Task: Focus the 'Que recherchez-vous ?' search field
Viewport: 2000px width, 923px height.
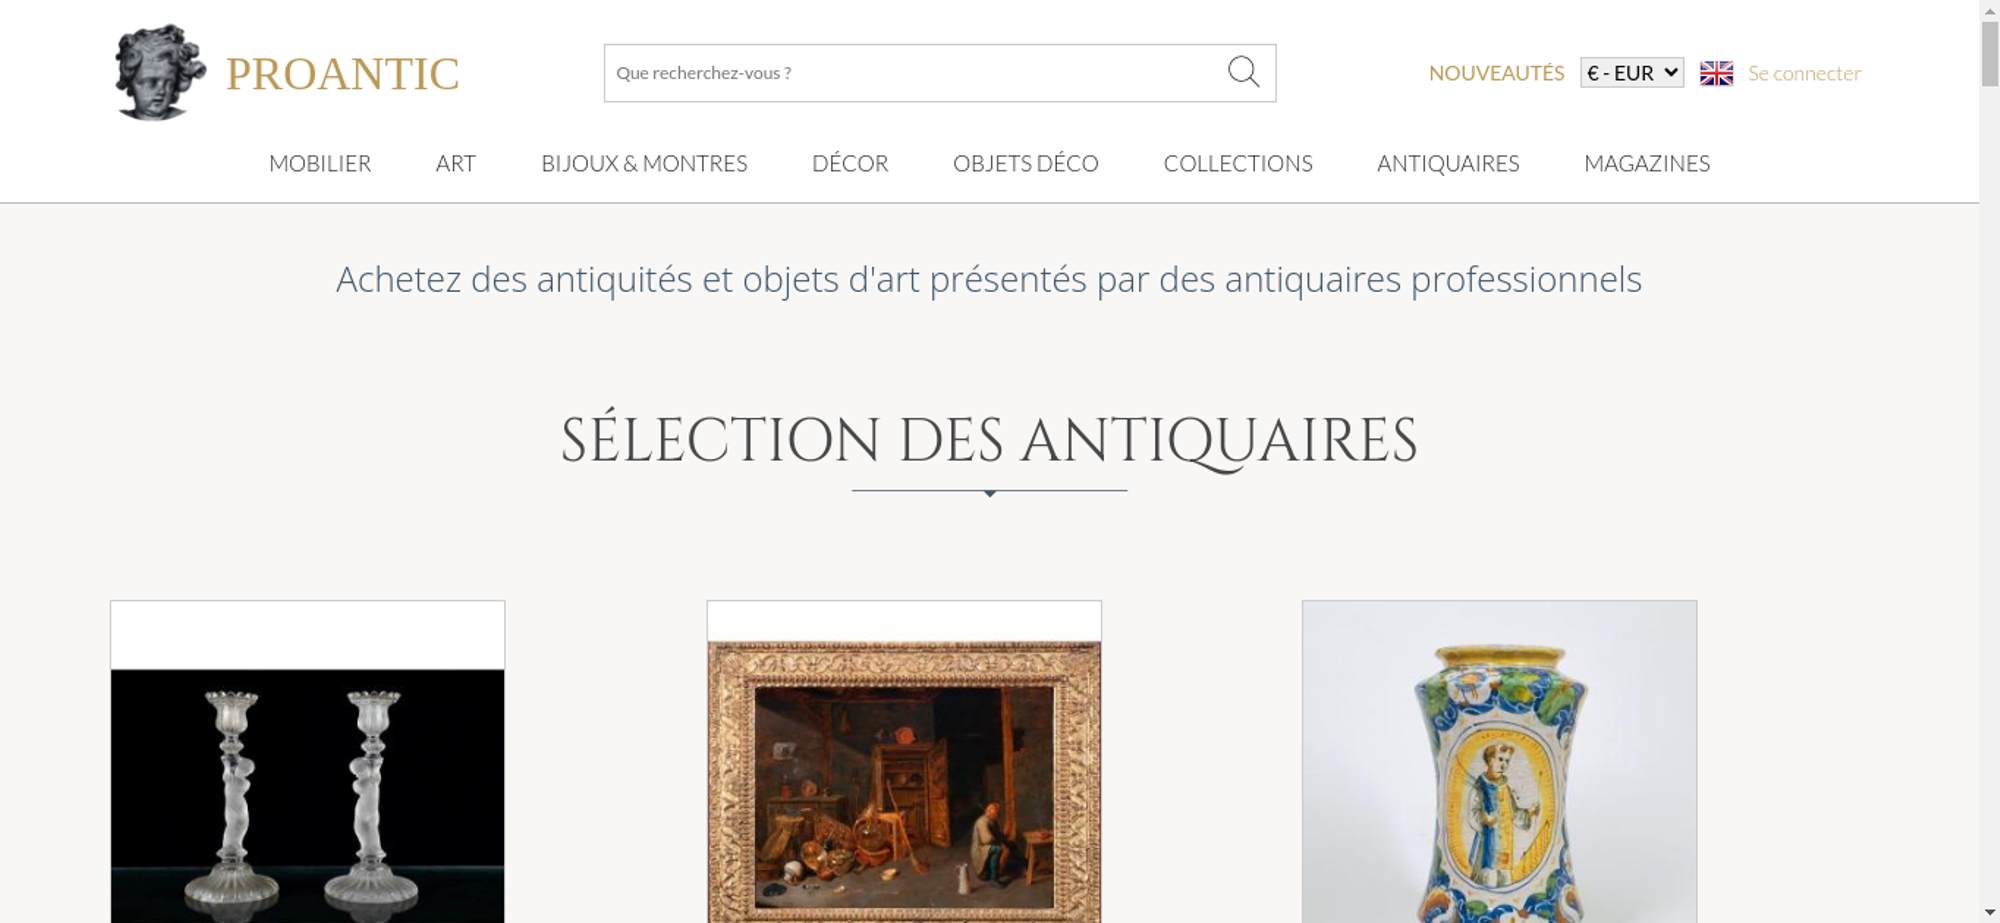Action: click(x=915, y=73)
